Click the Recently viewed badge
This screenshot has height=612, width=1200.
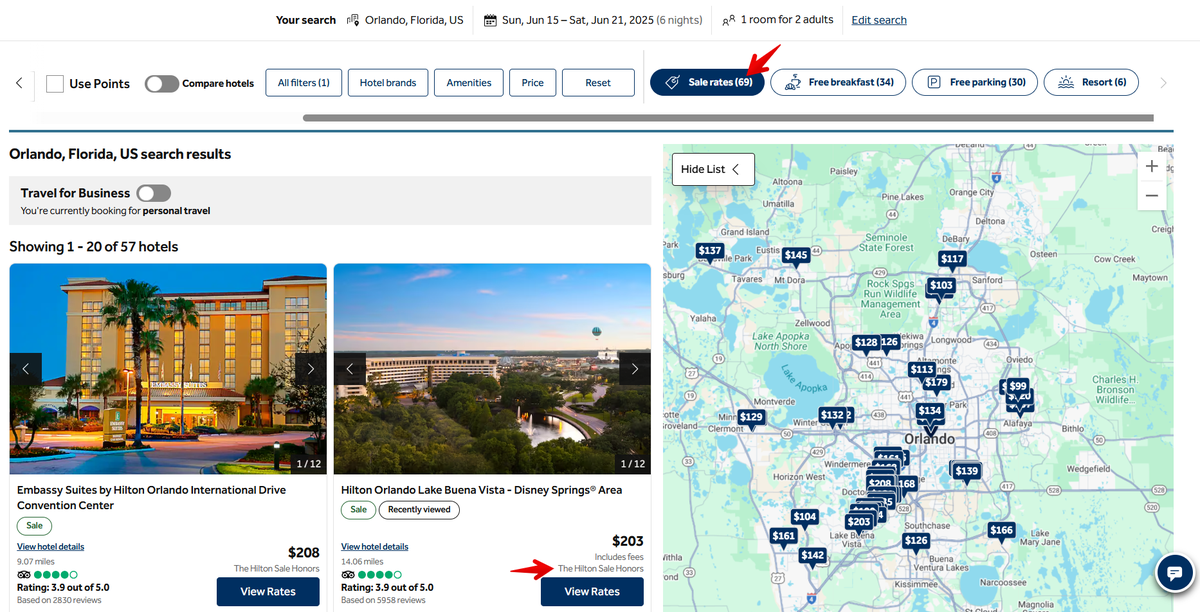pos(420,510)
